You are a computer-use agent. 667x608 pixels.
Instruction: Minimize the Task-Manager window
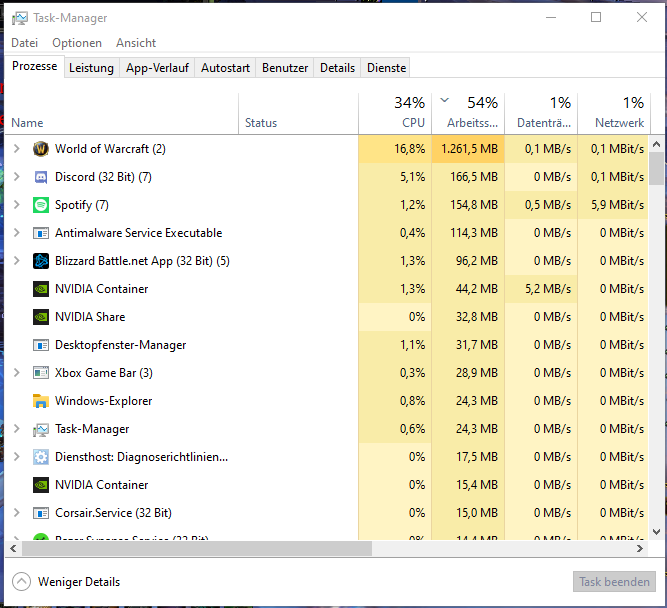coord(551,17)
